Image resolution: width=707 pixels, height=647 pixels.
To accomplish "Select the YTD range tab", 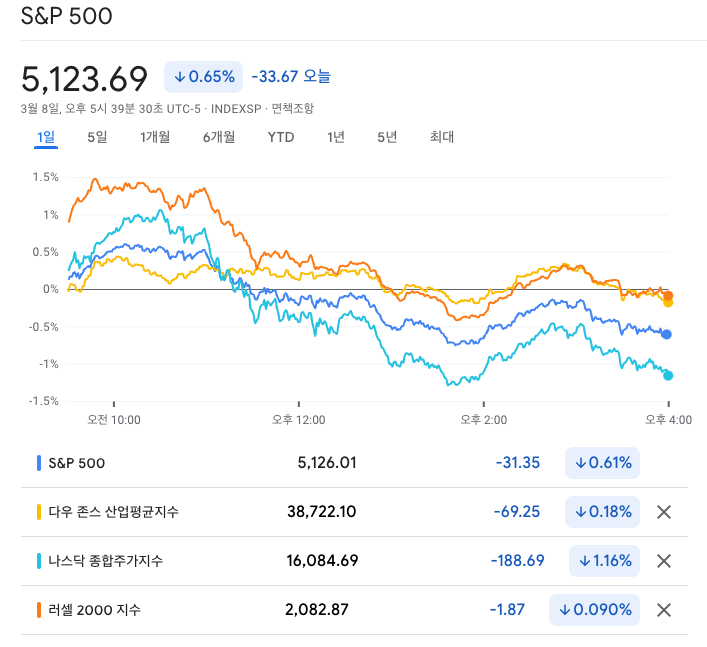I will coord(280,137).
